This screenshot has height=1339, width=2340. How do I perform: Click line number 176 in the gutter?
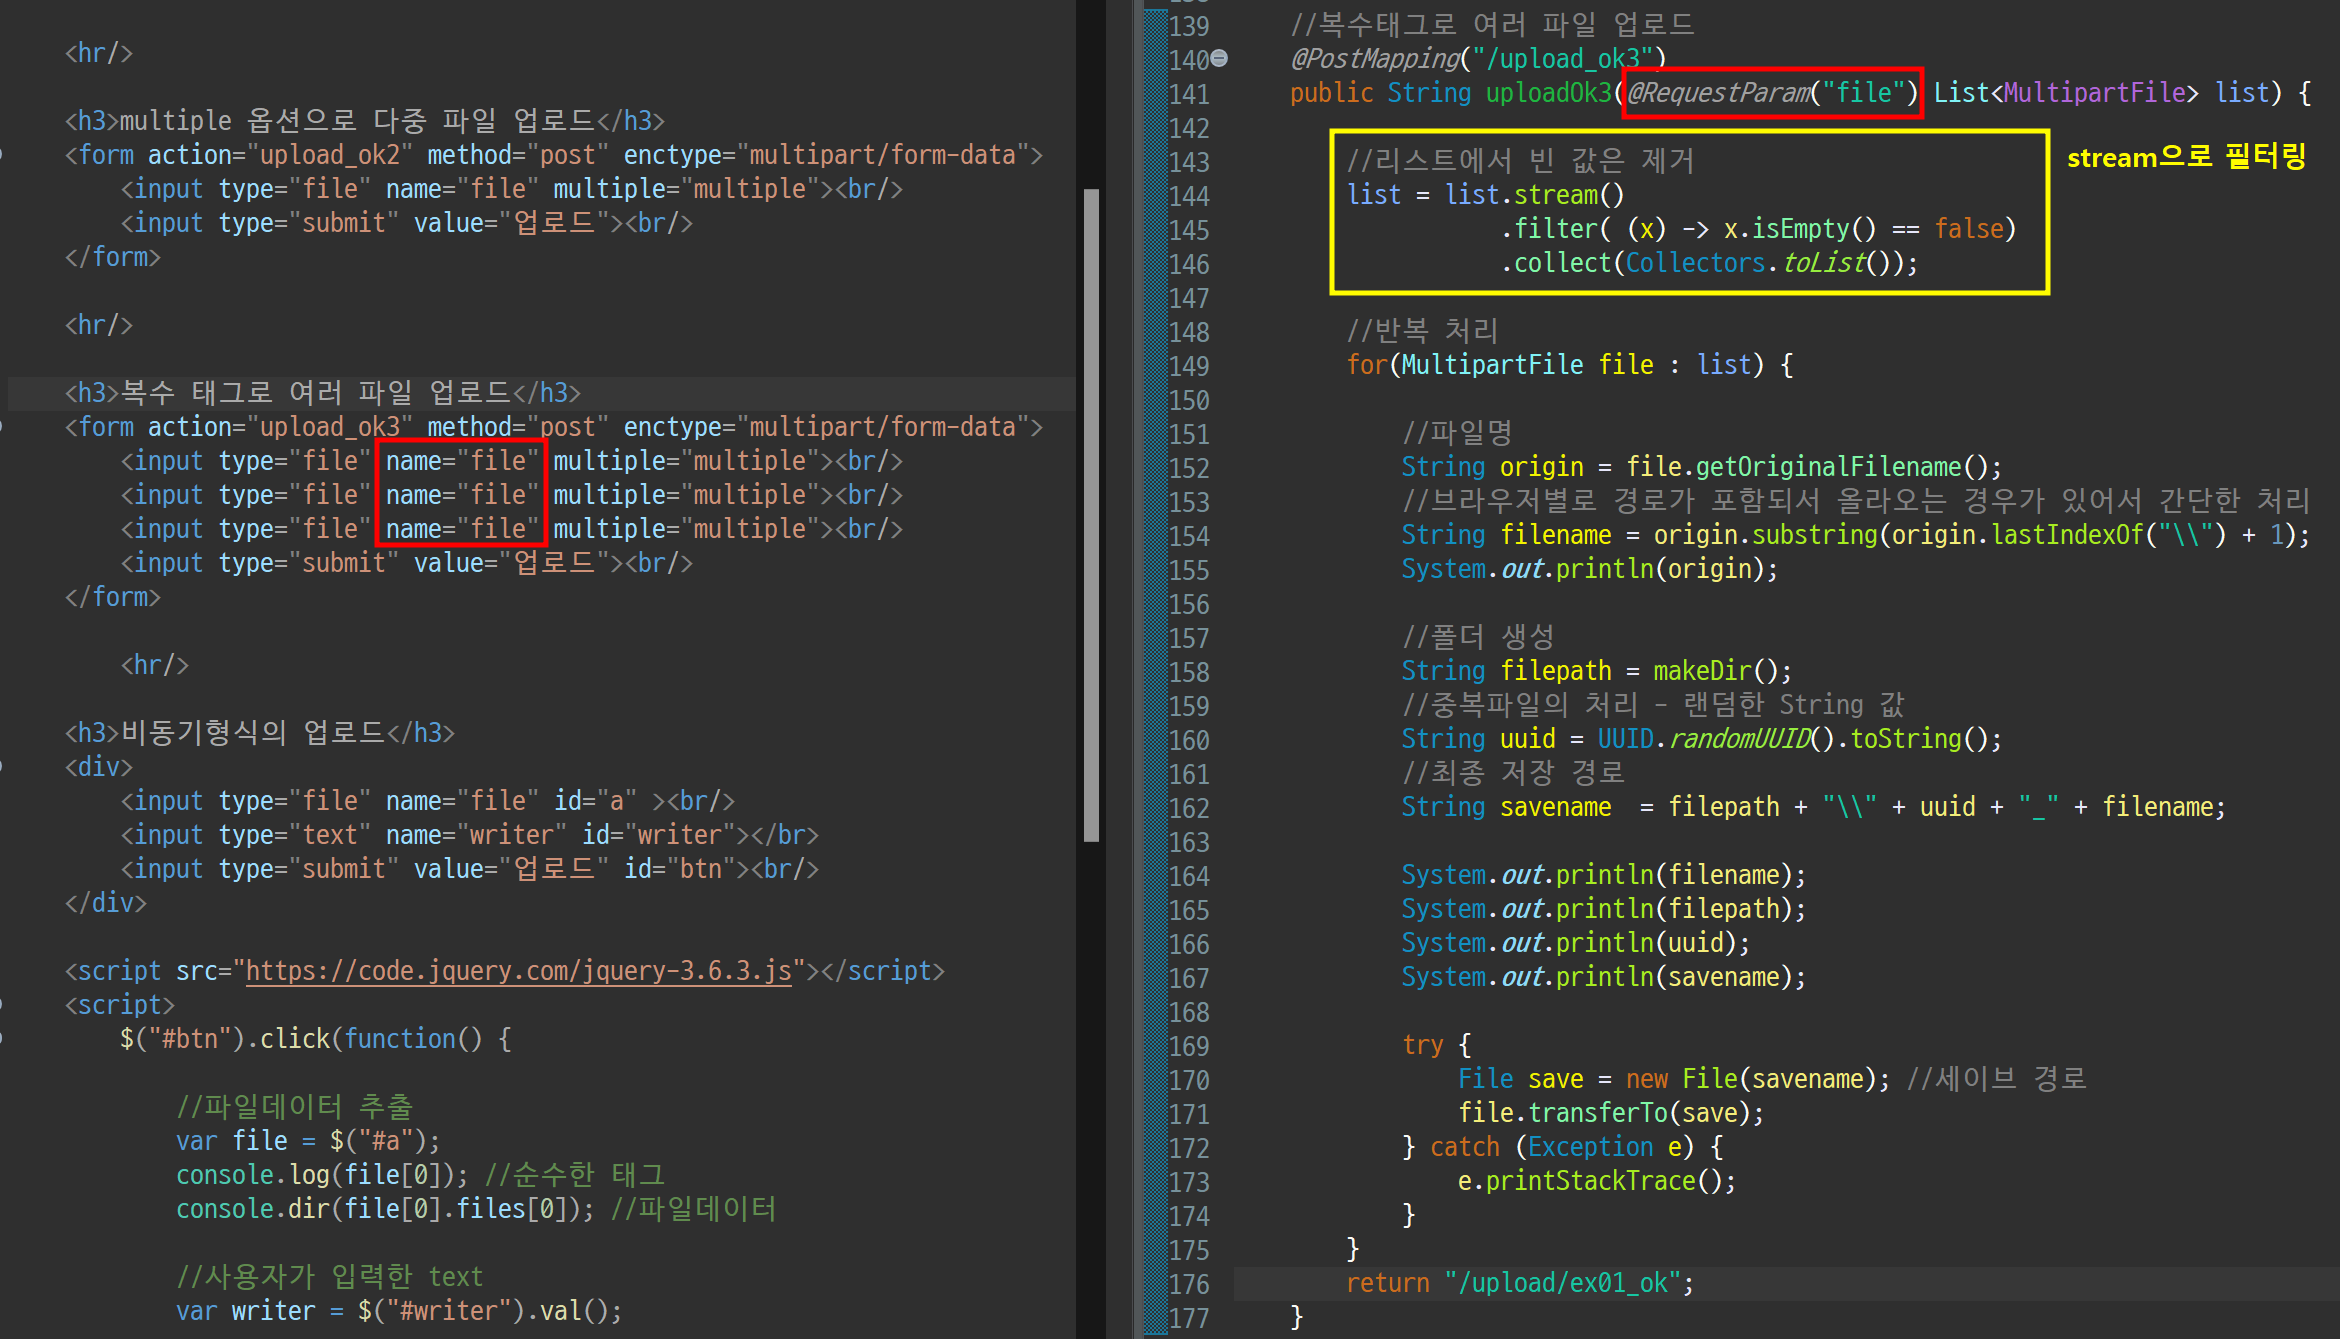(1189, 1284)
